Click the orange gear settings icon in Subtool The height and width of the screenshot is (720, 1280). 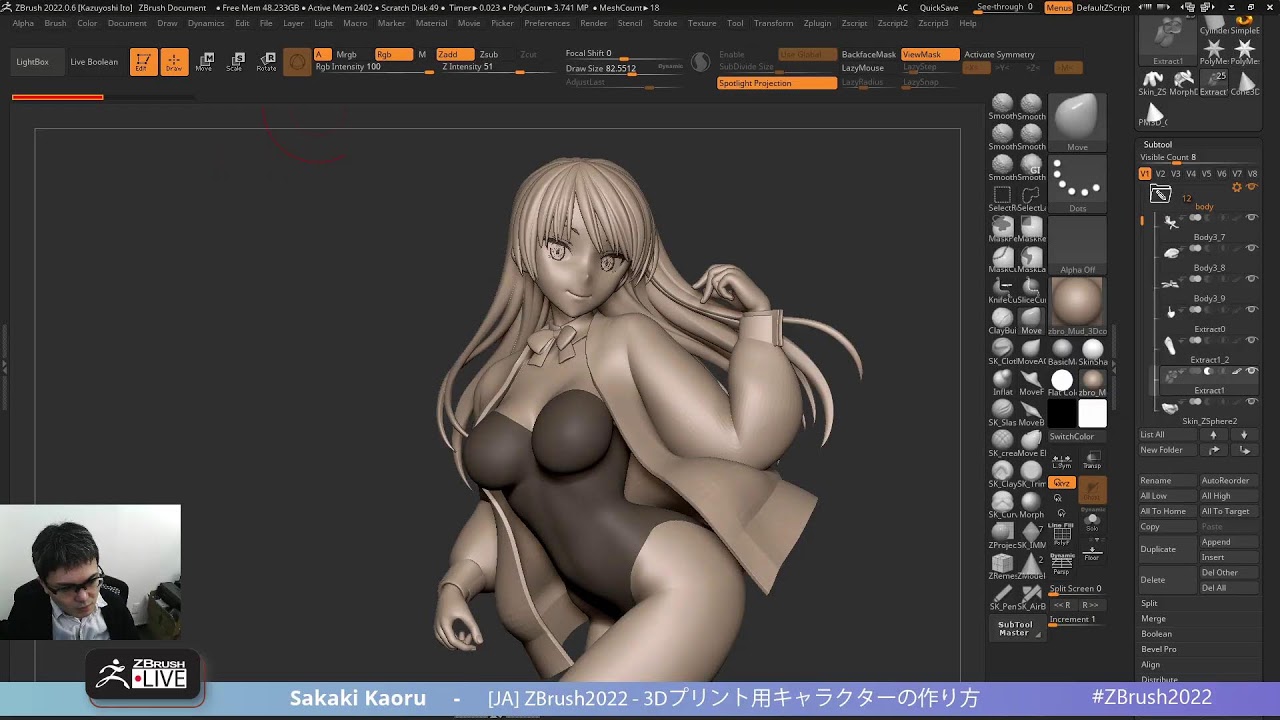pos(1237,187)
